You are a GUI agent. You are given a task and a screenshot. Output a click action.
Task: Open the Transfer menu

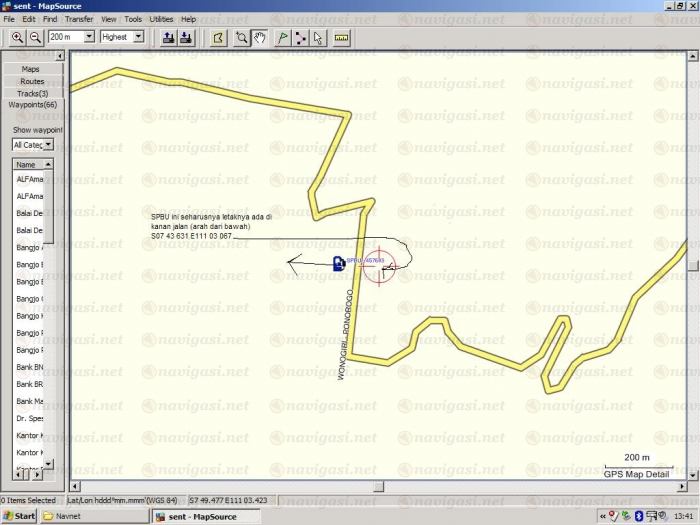79,19
